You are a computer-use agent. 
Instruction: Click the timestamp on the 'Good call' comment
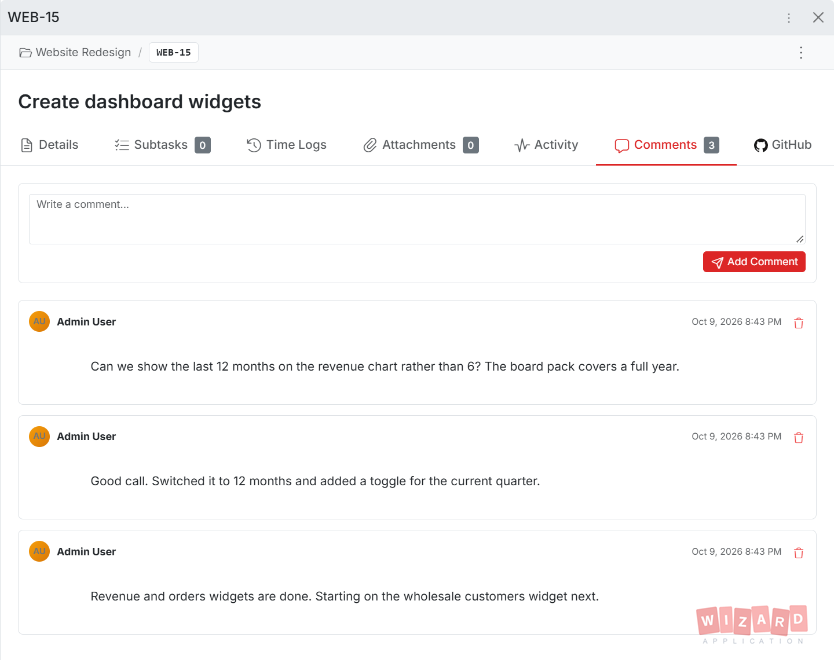click(736, 437)
